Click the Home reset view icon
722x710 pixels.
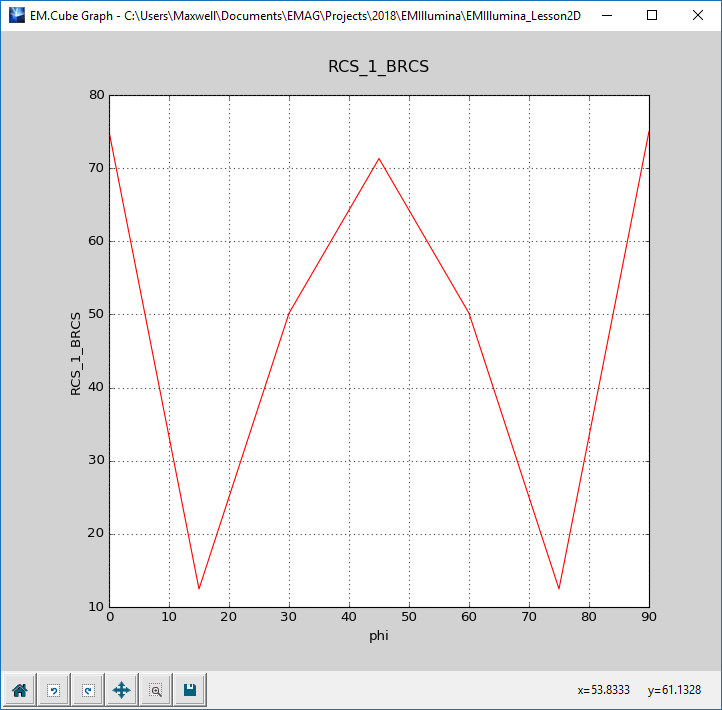click(x=19, y=690)
